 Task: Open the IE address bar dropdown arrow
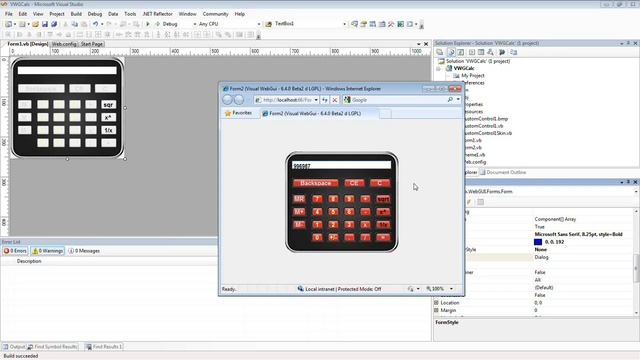[316, 100]
